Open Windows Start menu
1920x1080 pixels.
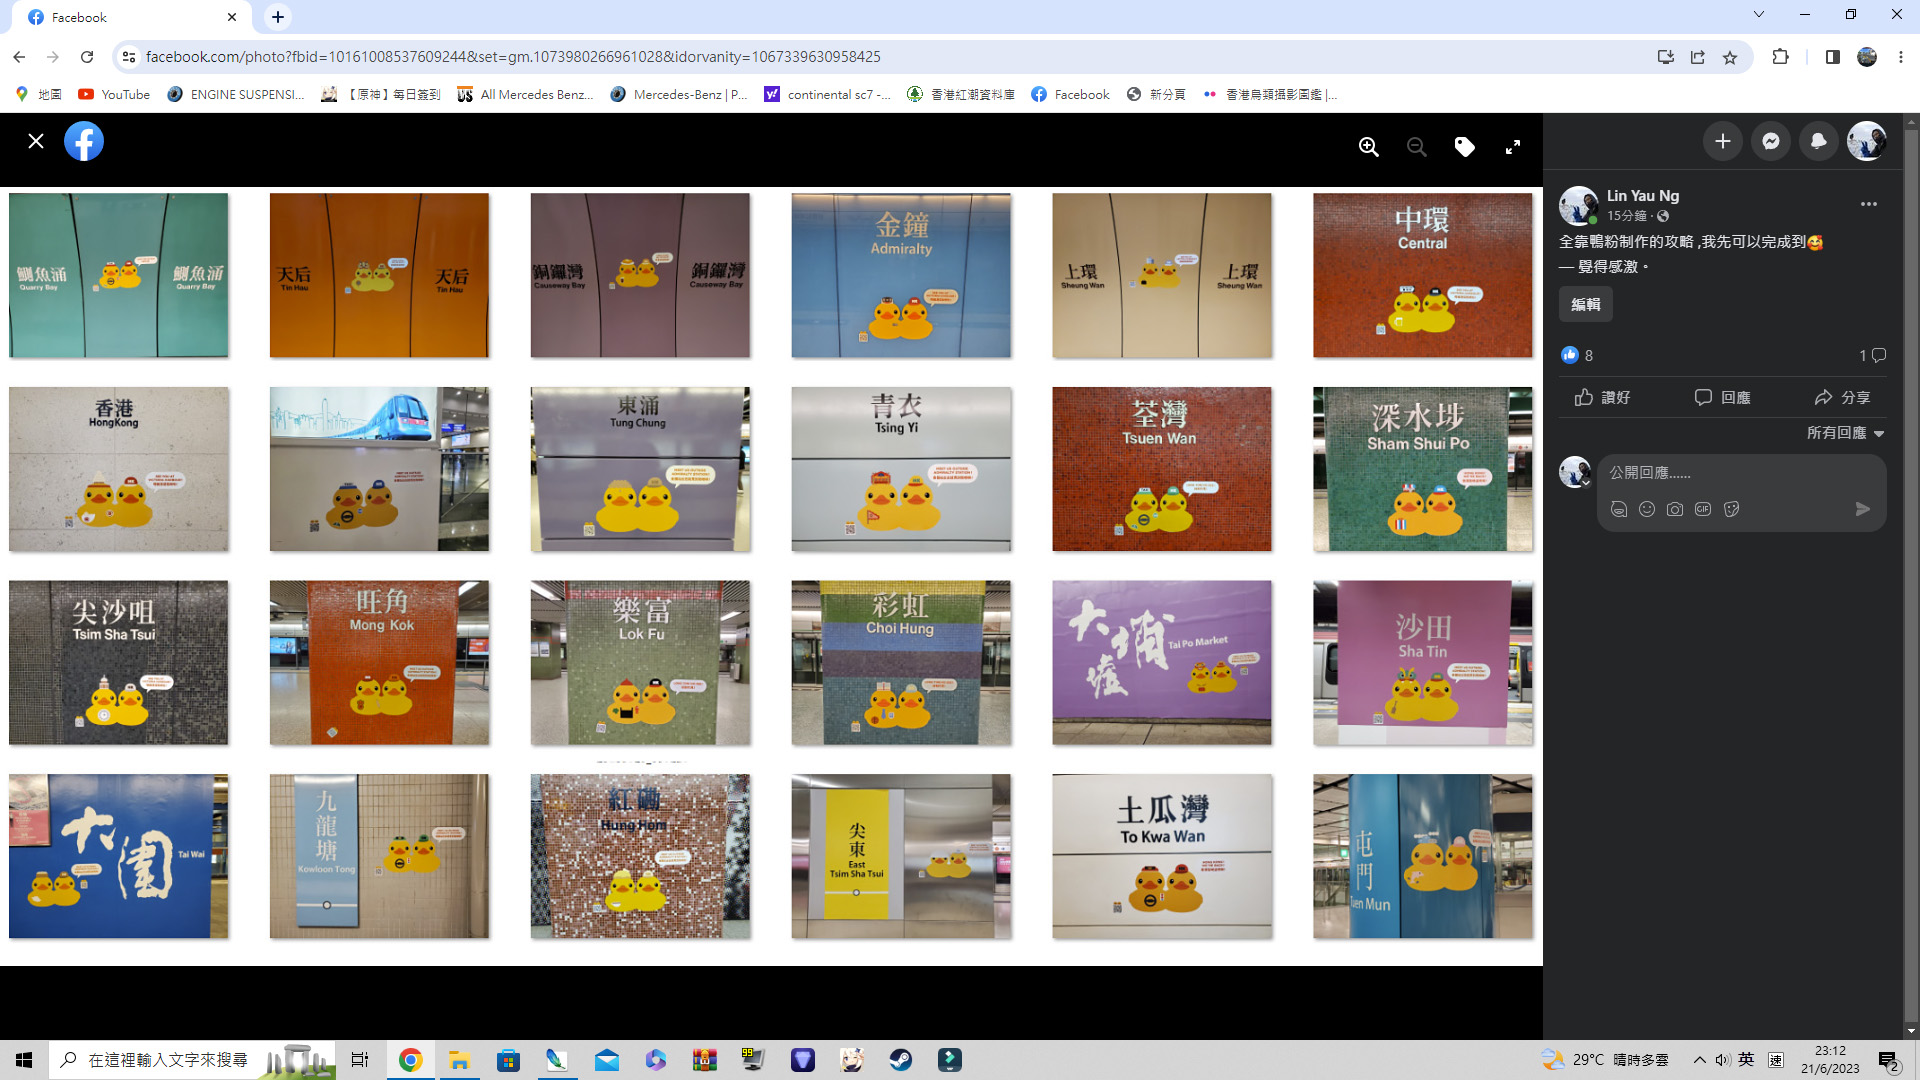click(24, 1060)
